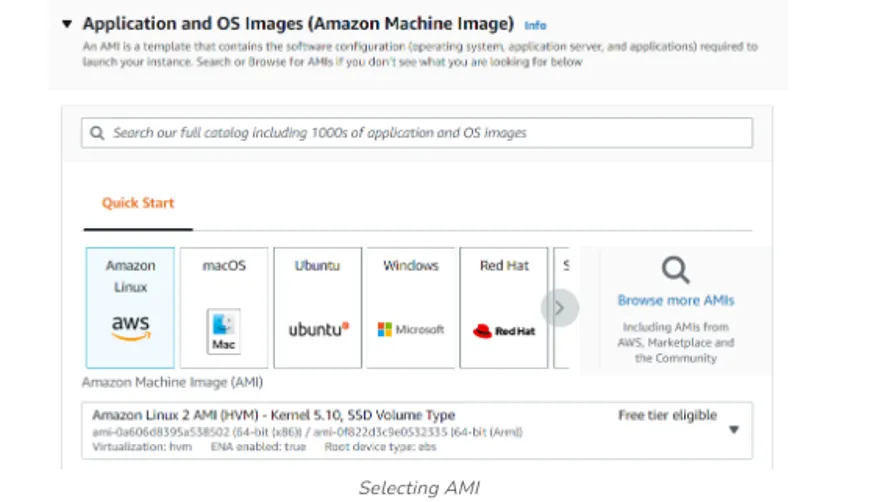Open the Info link beside the heading
This screenshot has width=884, height=502.
tap(535, 25)
